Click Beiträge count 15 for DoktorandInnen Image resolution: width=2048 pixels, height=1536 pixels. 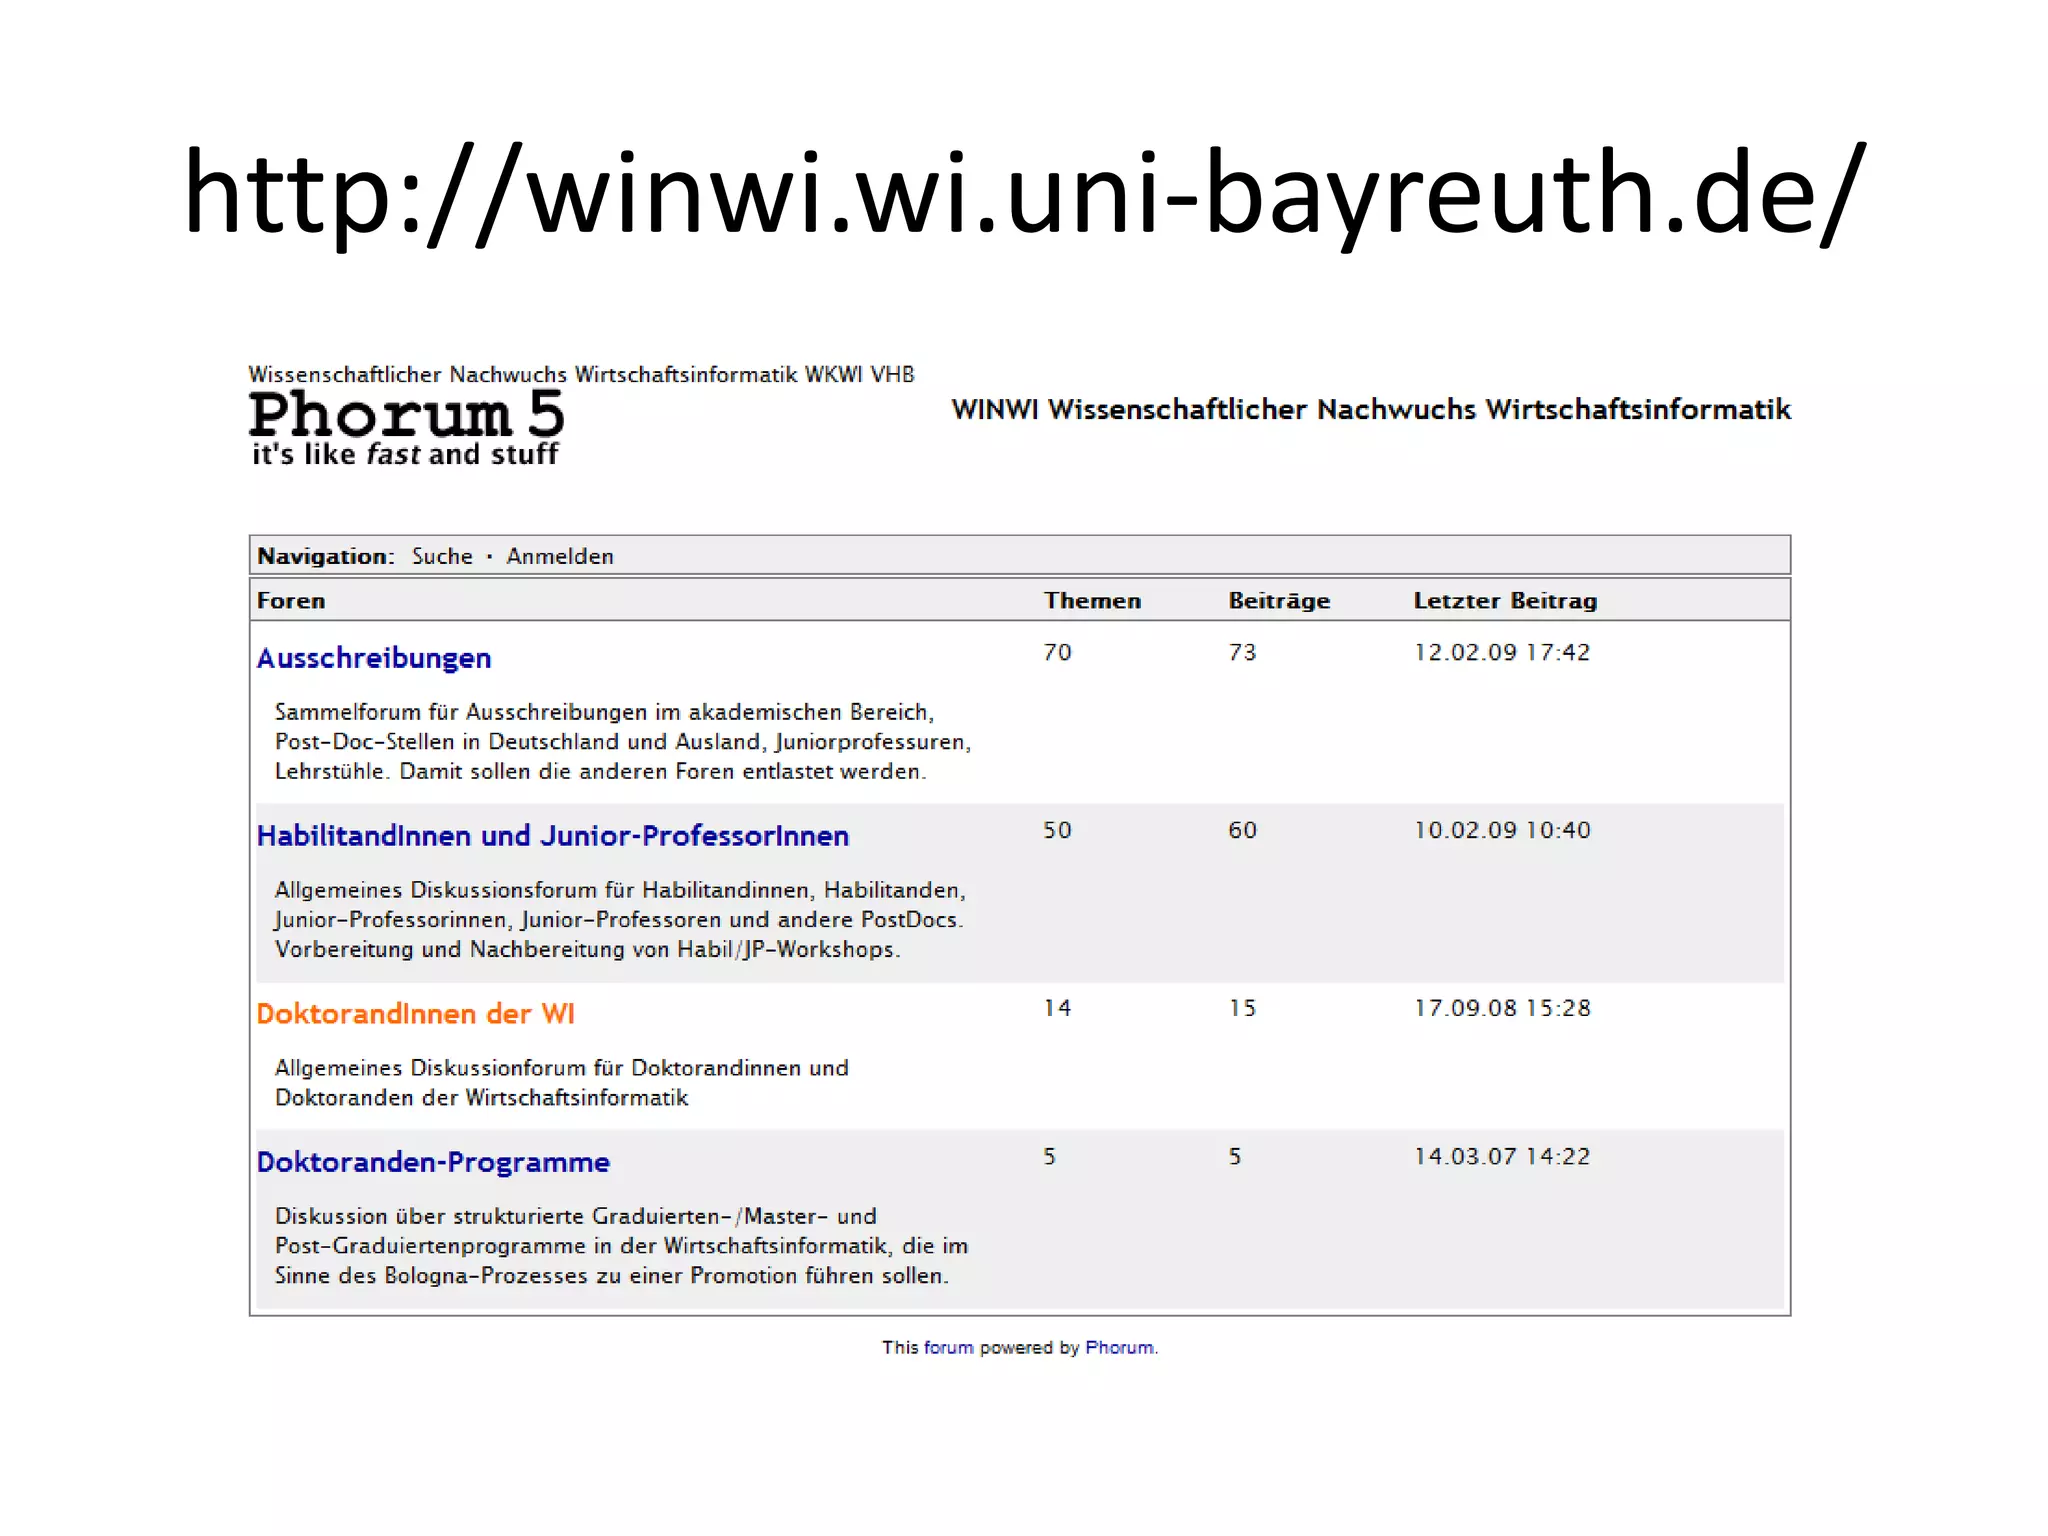coord(1243,1008)
